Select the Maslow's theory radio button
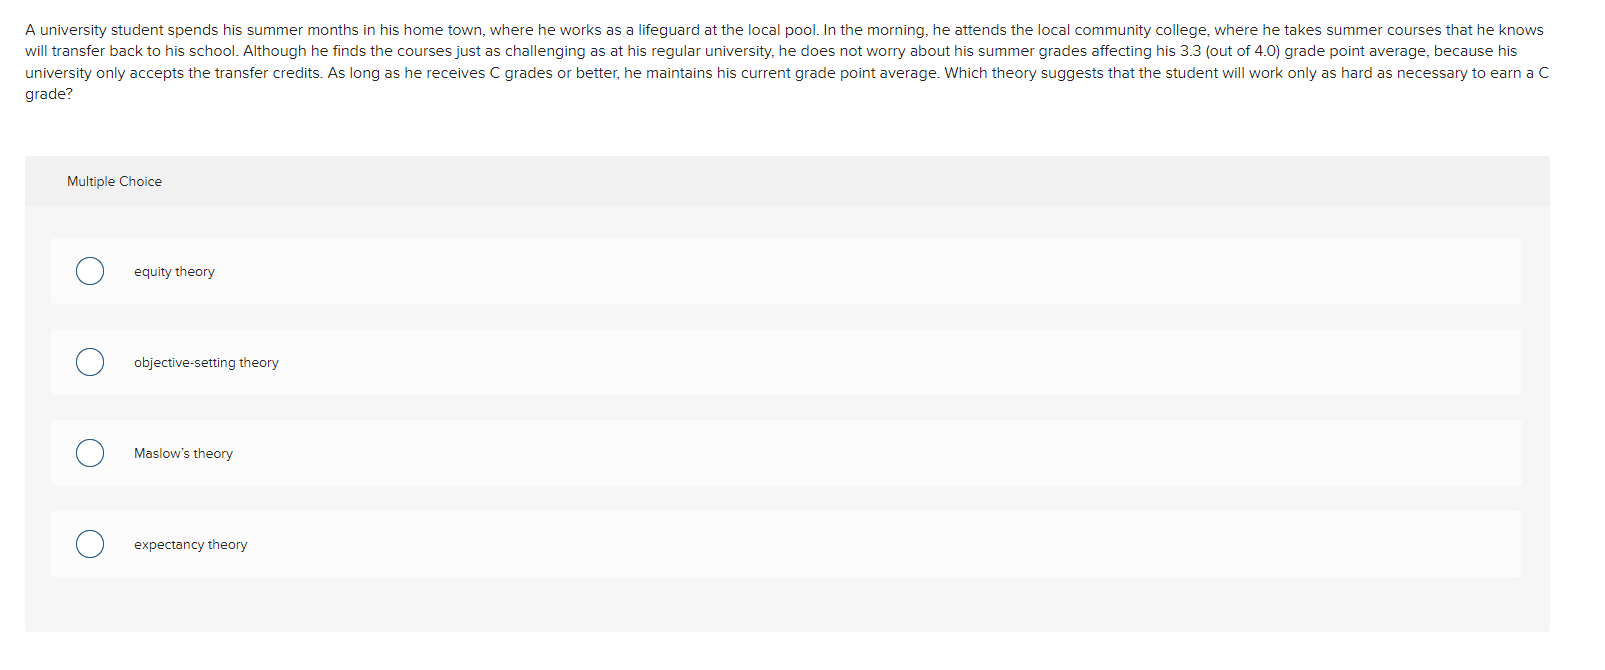This screenshot has height=670, width=1605. pyautogui.click(x=89, y=453)
